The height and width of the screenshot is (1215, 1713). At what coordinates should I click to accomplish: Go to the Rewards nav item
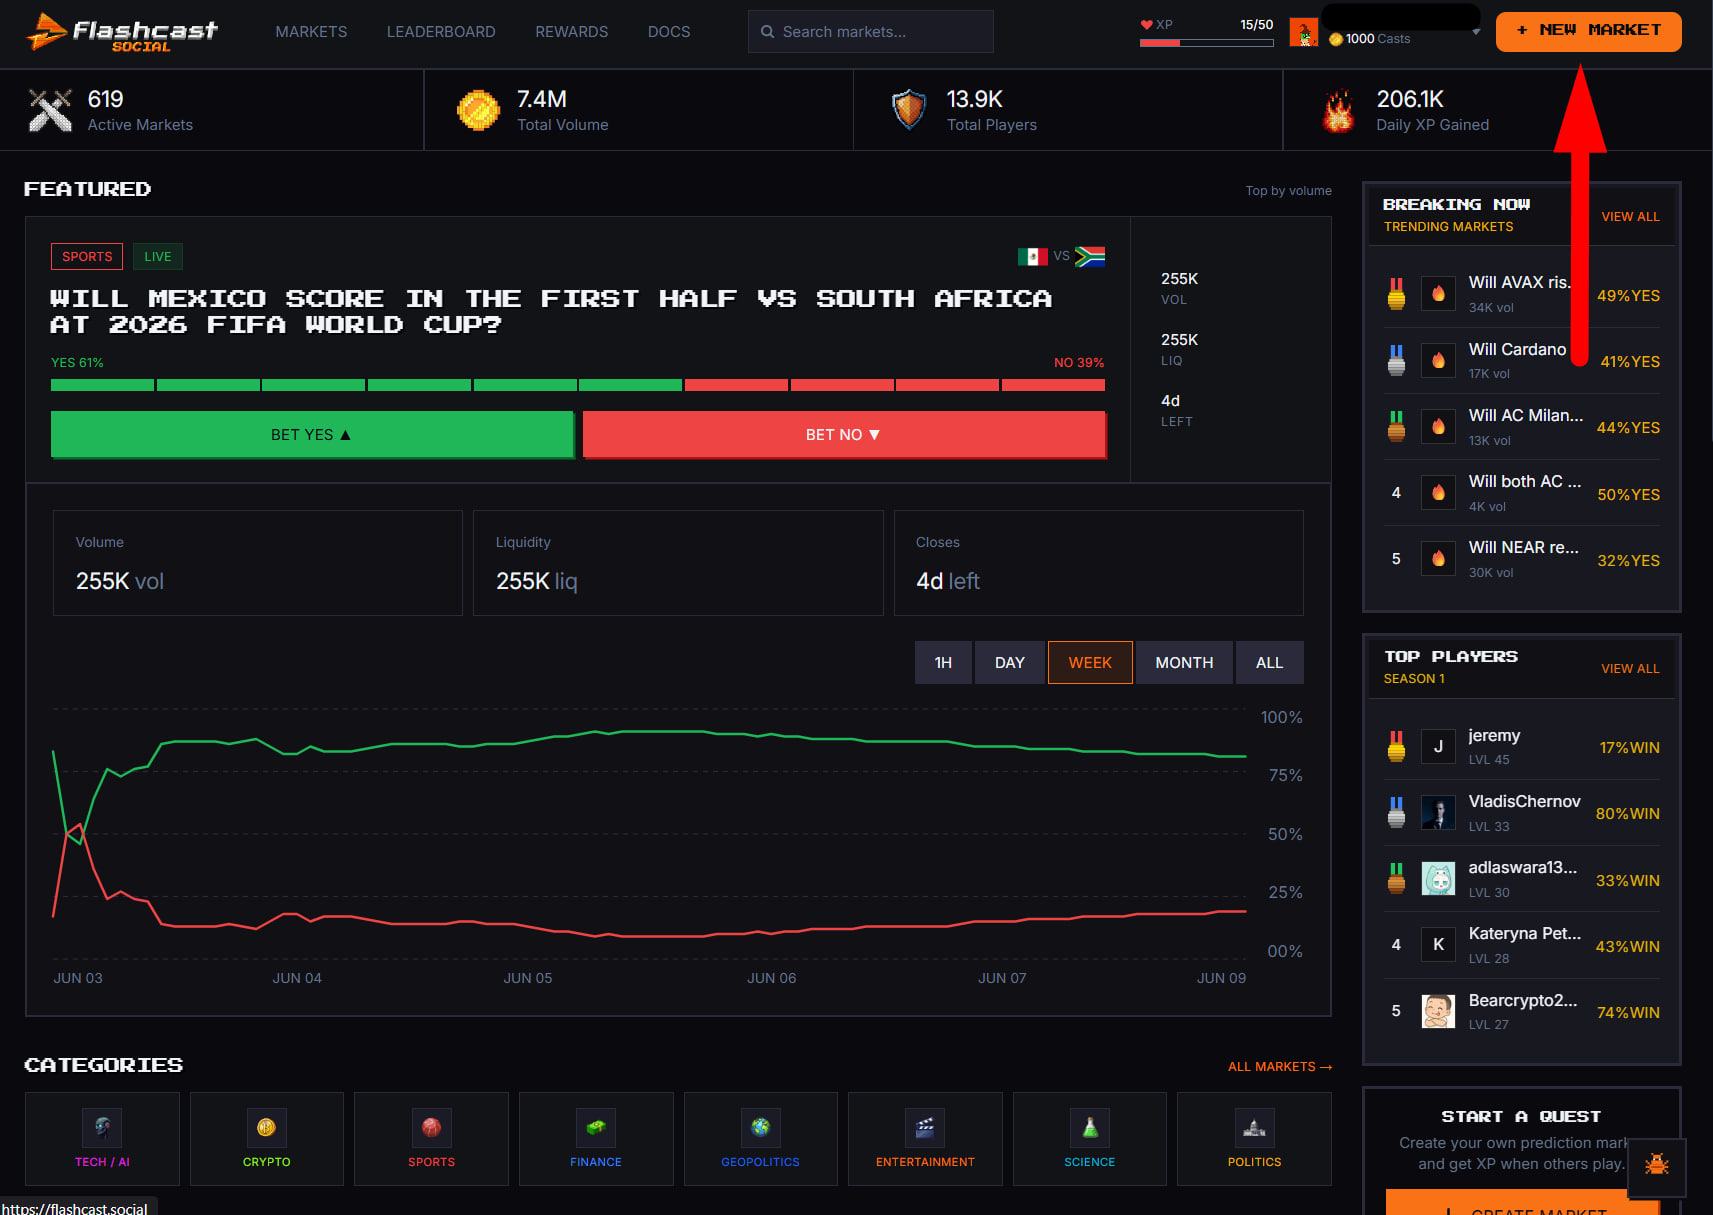pyautogui.click(x=571, y=32)
